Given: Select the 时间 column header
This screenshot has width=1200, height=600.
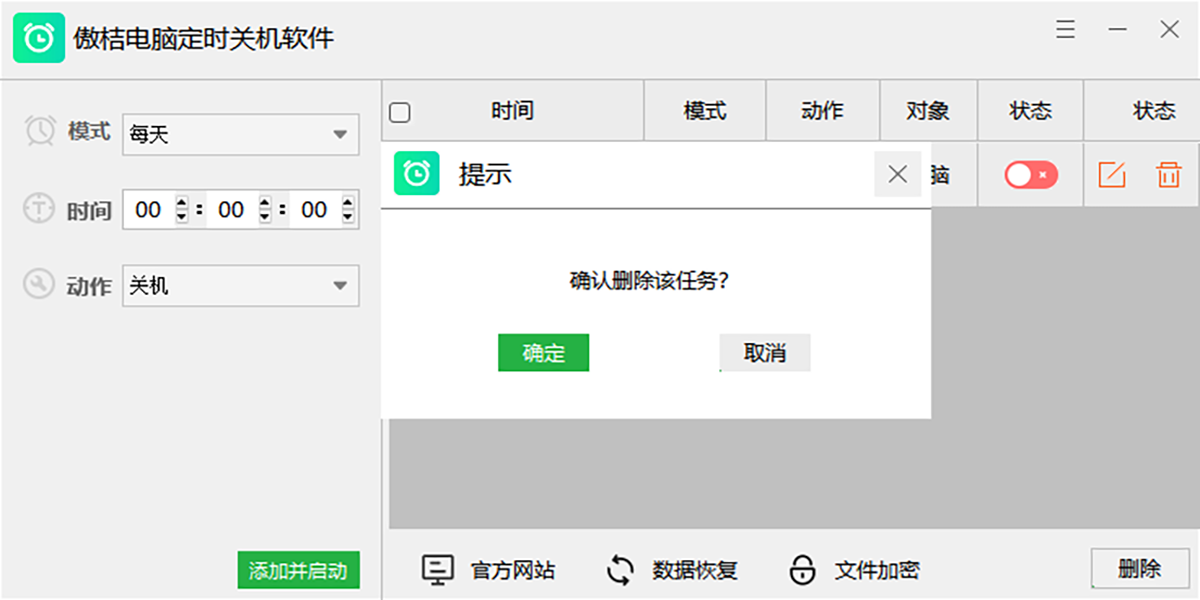Looking at the screenshot, I should pyautogui.click(x=513, y=111).
